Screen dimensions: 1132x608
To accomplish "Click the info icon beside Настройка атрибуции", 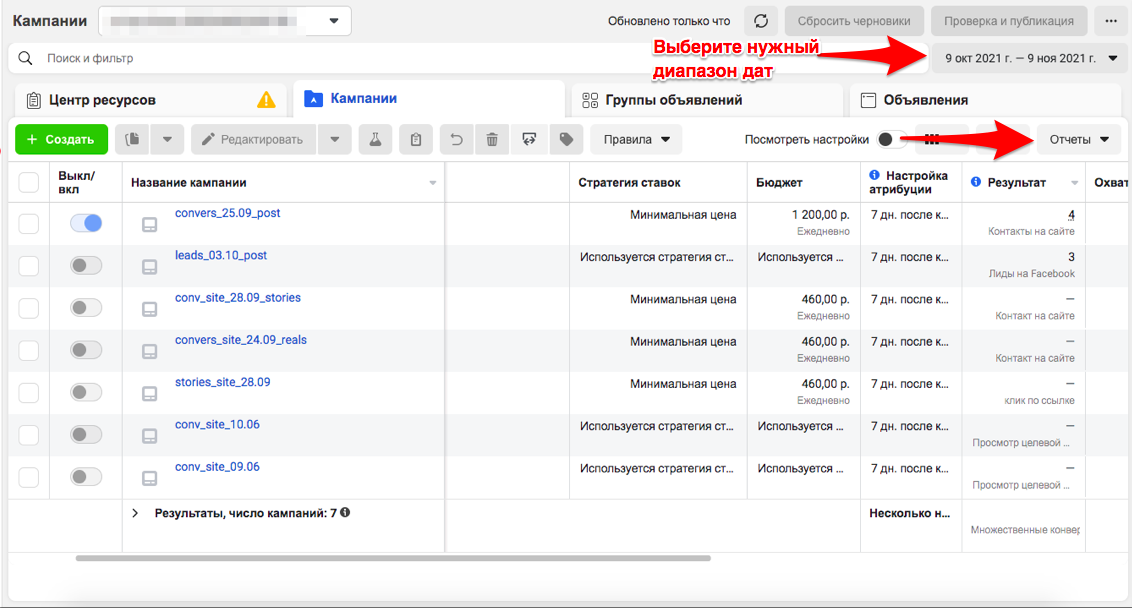I will (x=874, y=175).
